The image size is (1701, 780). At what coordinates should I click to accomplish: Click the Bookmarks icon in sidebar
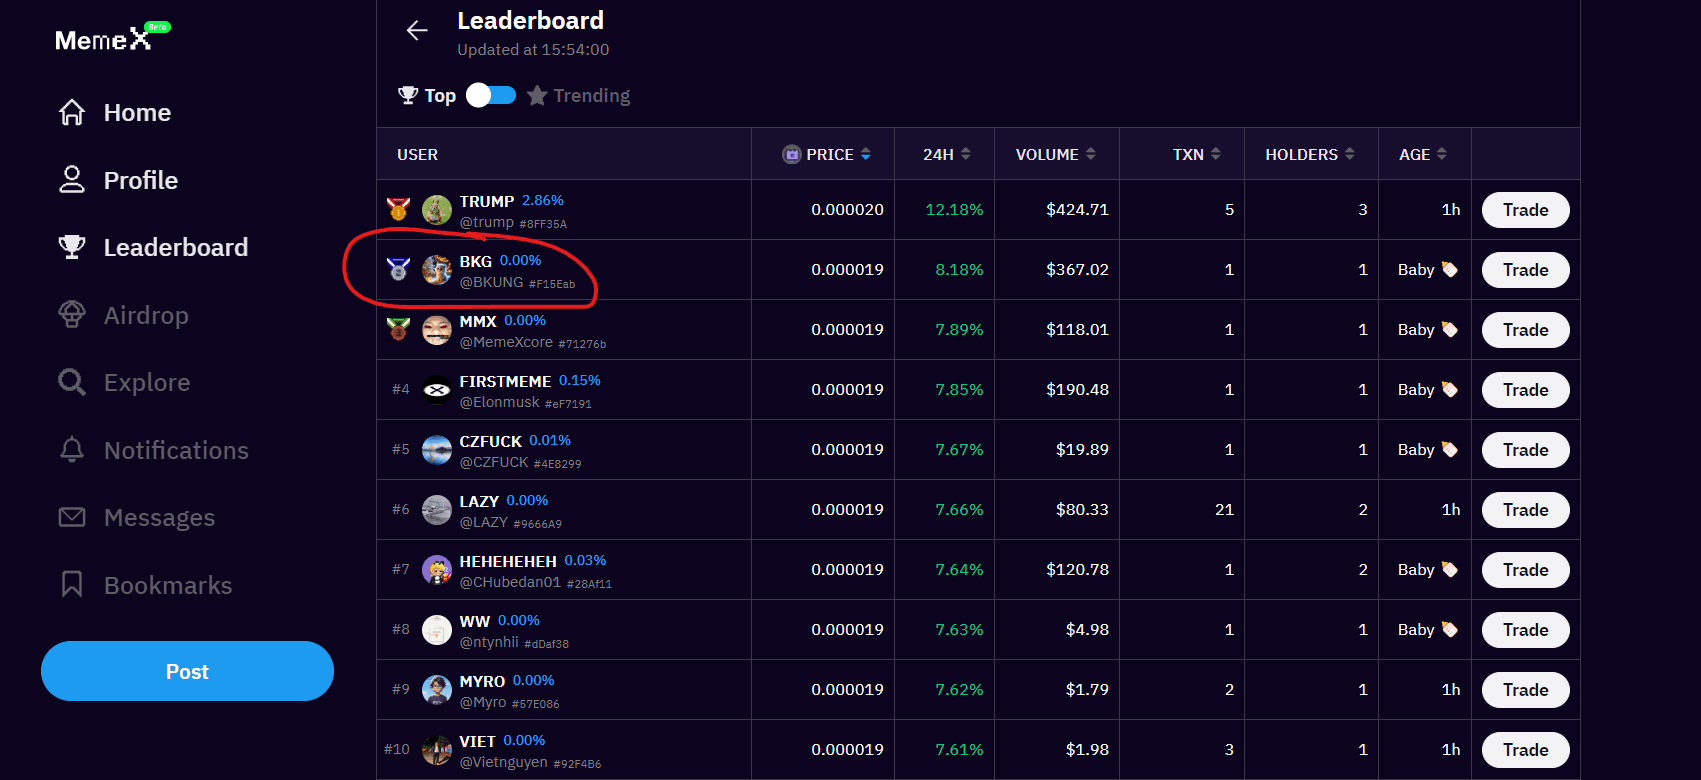tap(72, 585)
